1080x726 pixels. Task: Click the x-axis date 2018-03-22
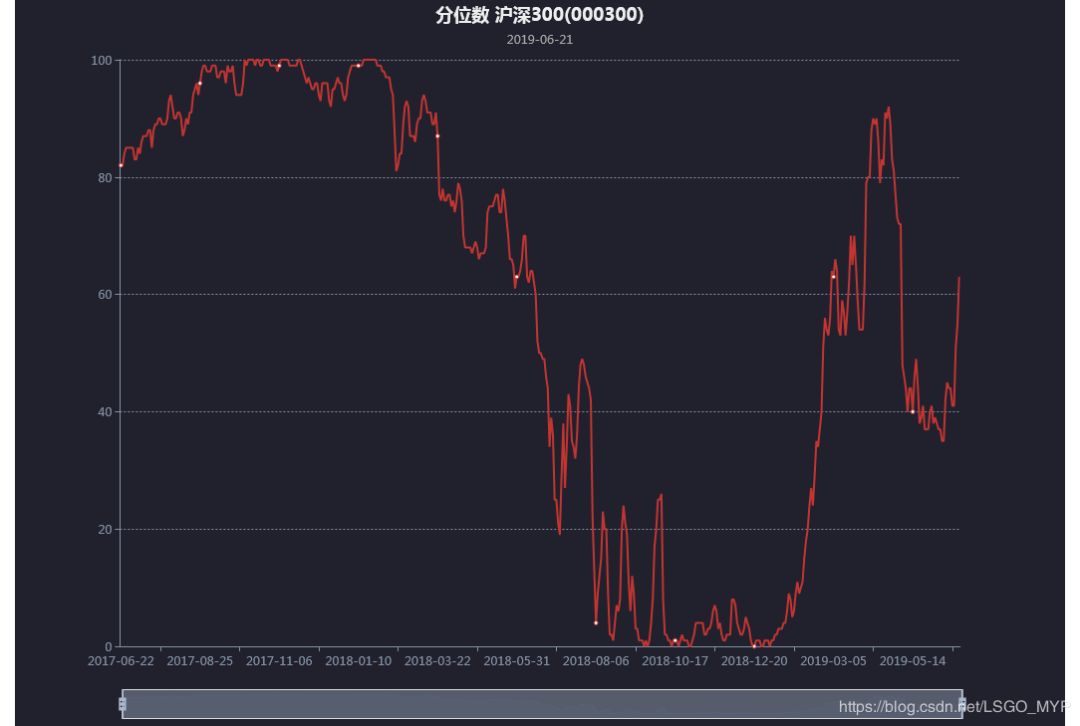(x=437, y=661)
